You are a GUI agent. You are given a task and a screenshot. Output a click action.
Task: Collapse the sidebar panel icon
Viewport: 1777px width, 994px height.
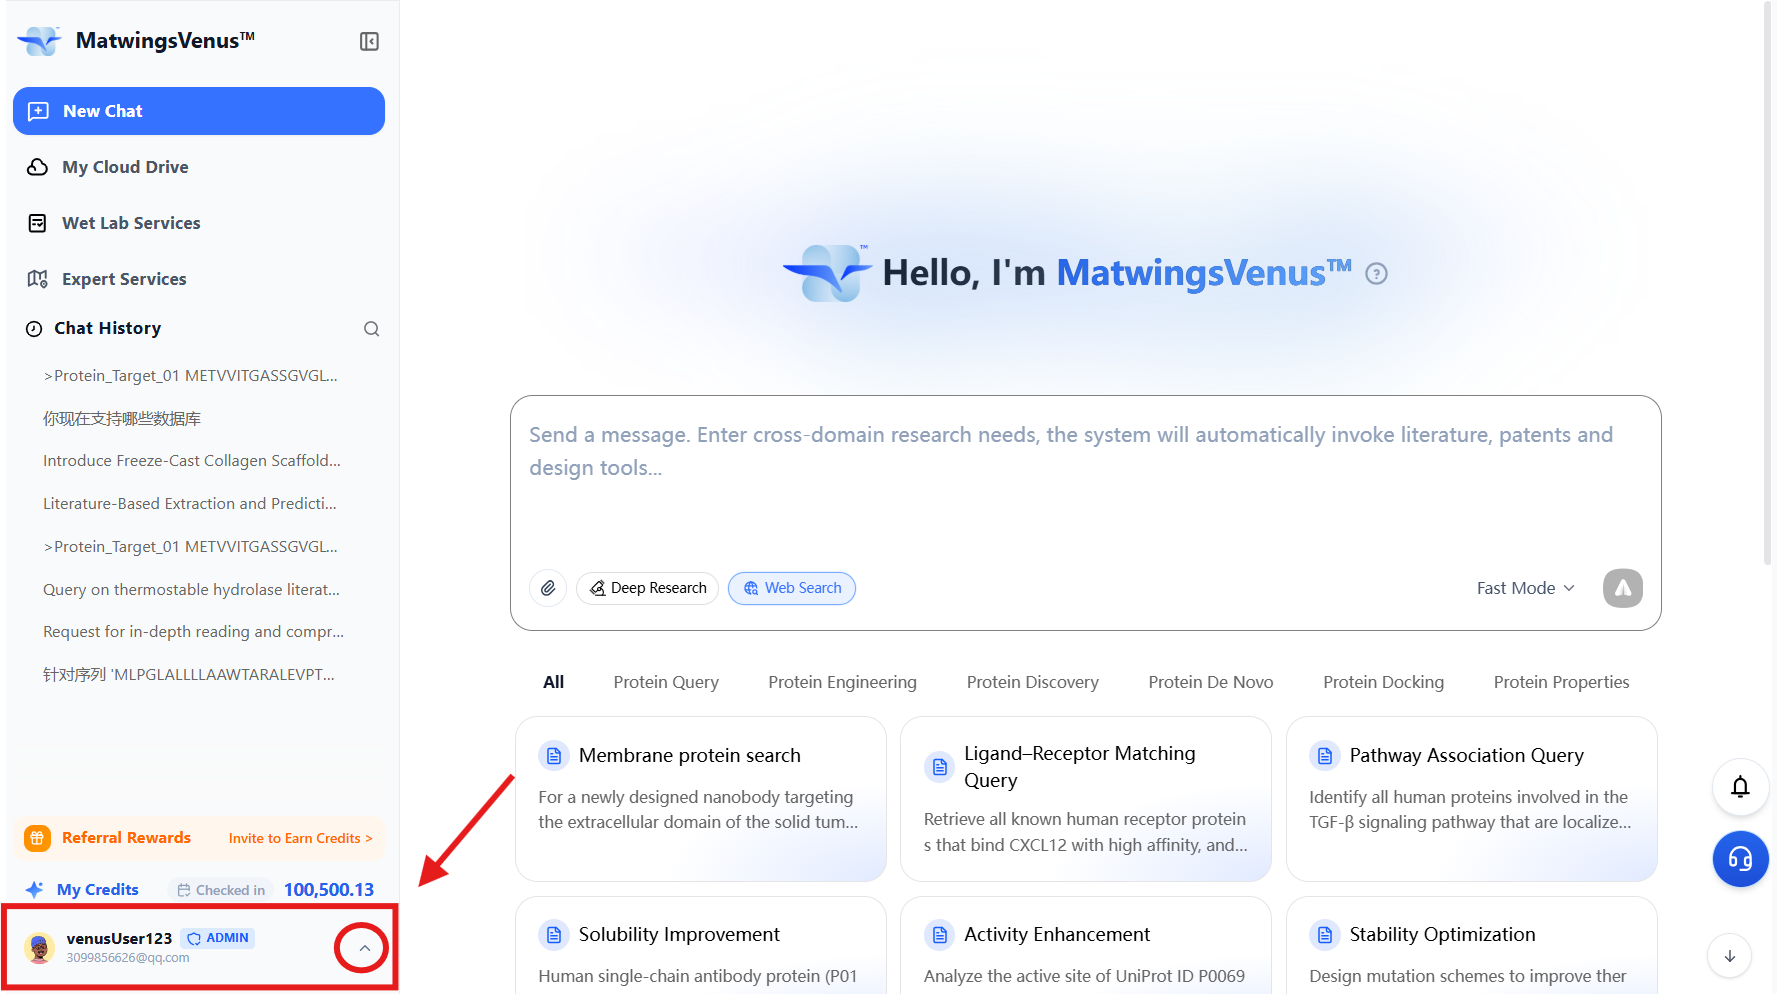coord(369,41)
